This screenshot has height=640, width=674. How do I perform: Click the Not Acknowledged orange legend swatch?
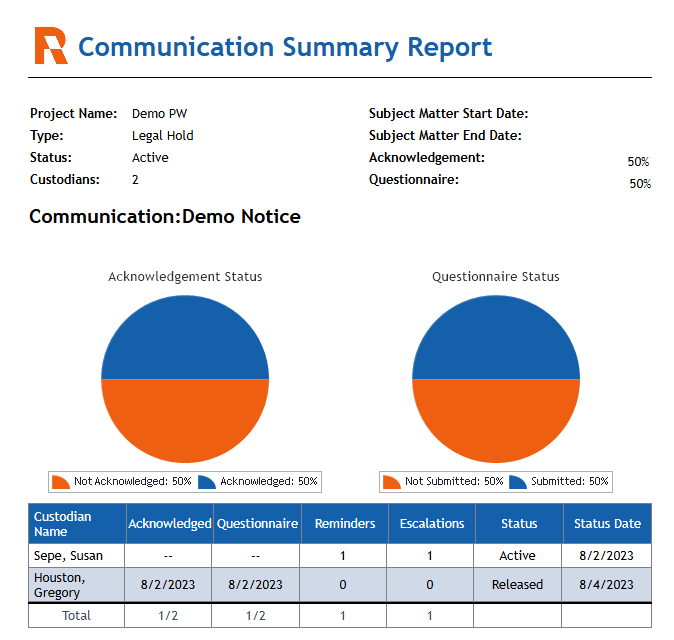click(61, 482)
